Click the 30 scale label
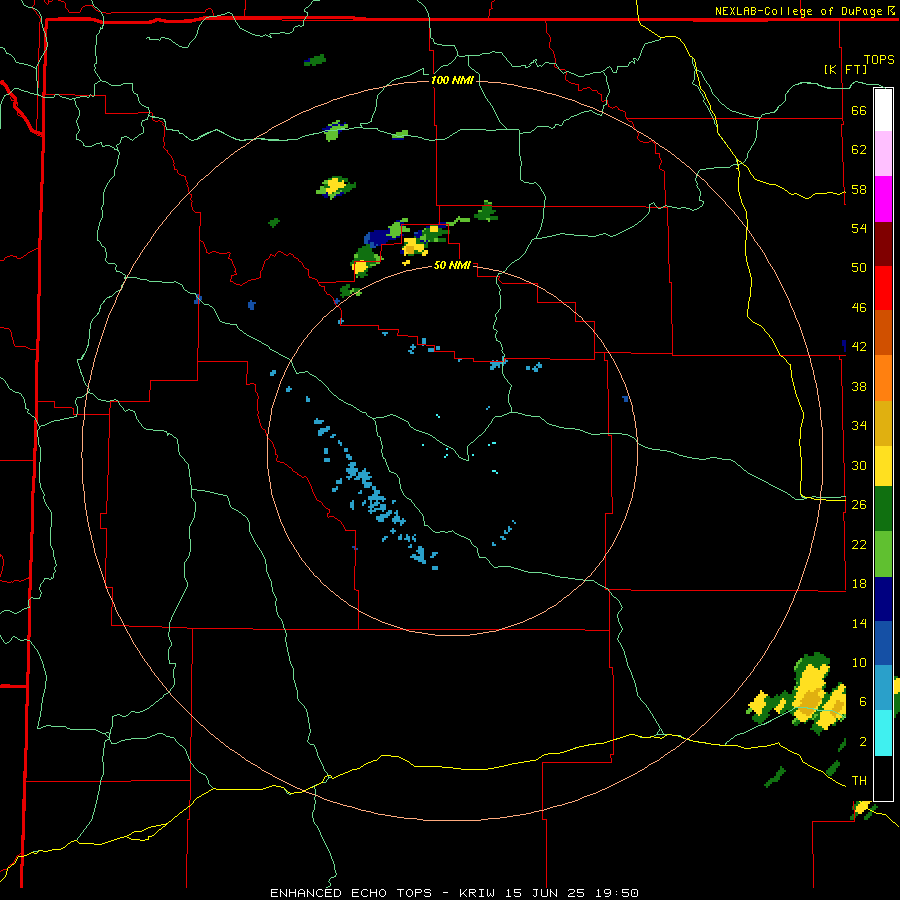The width and height of the screenshot is (900, 900). pos(859,465)
